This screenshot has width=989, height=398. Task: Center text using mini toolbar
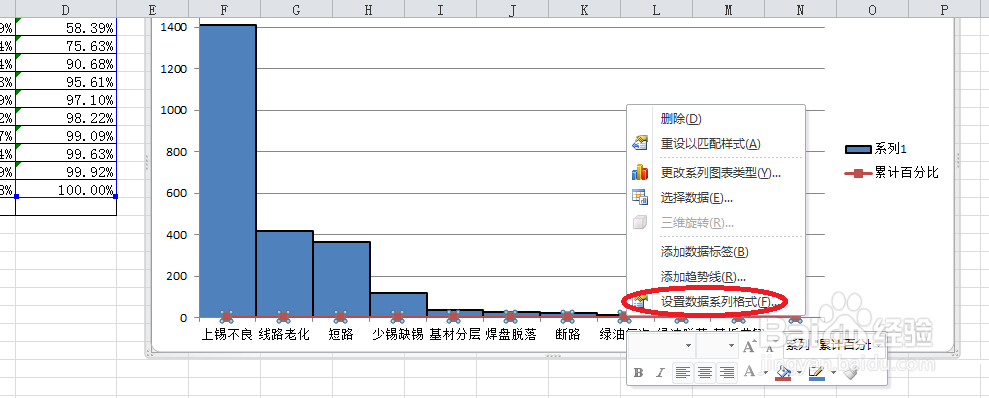[x=705, y=373]
